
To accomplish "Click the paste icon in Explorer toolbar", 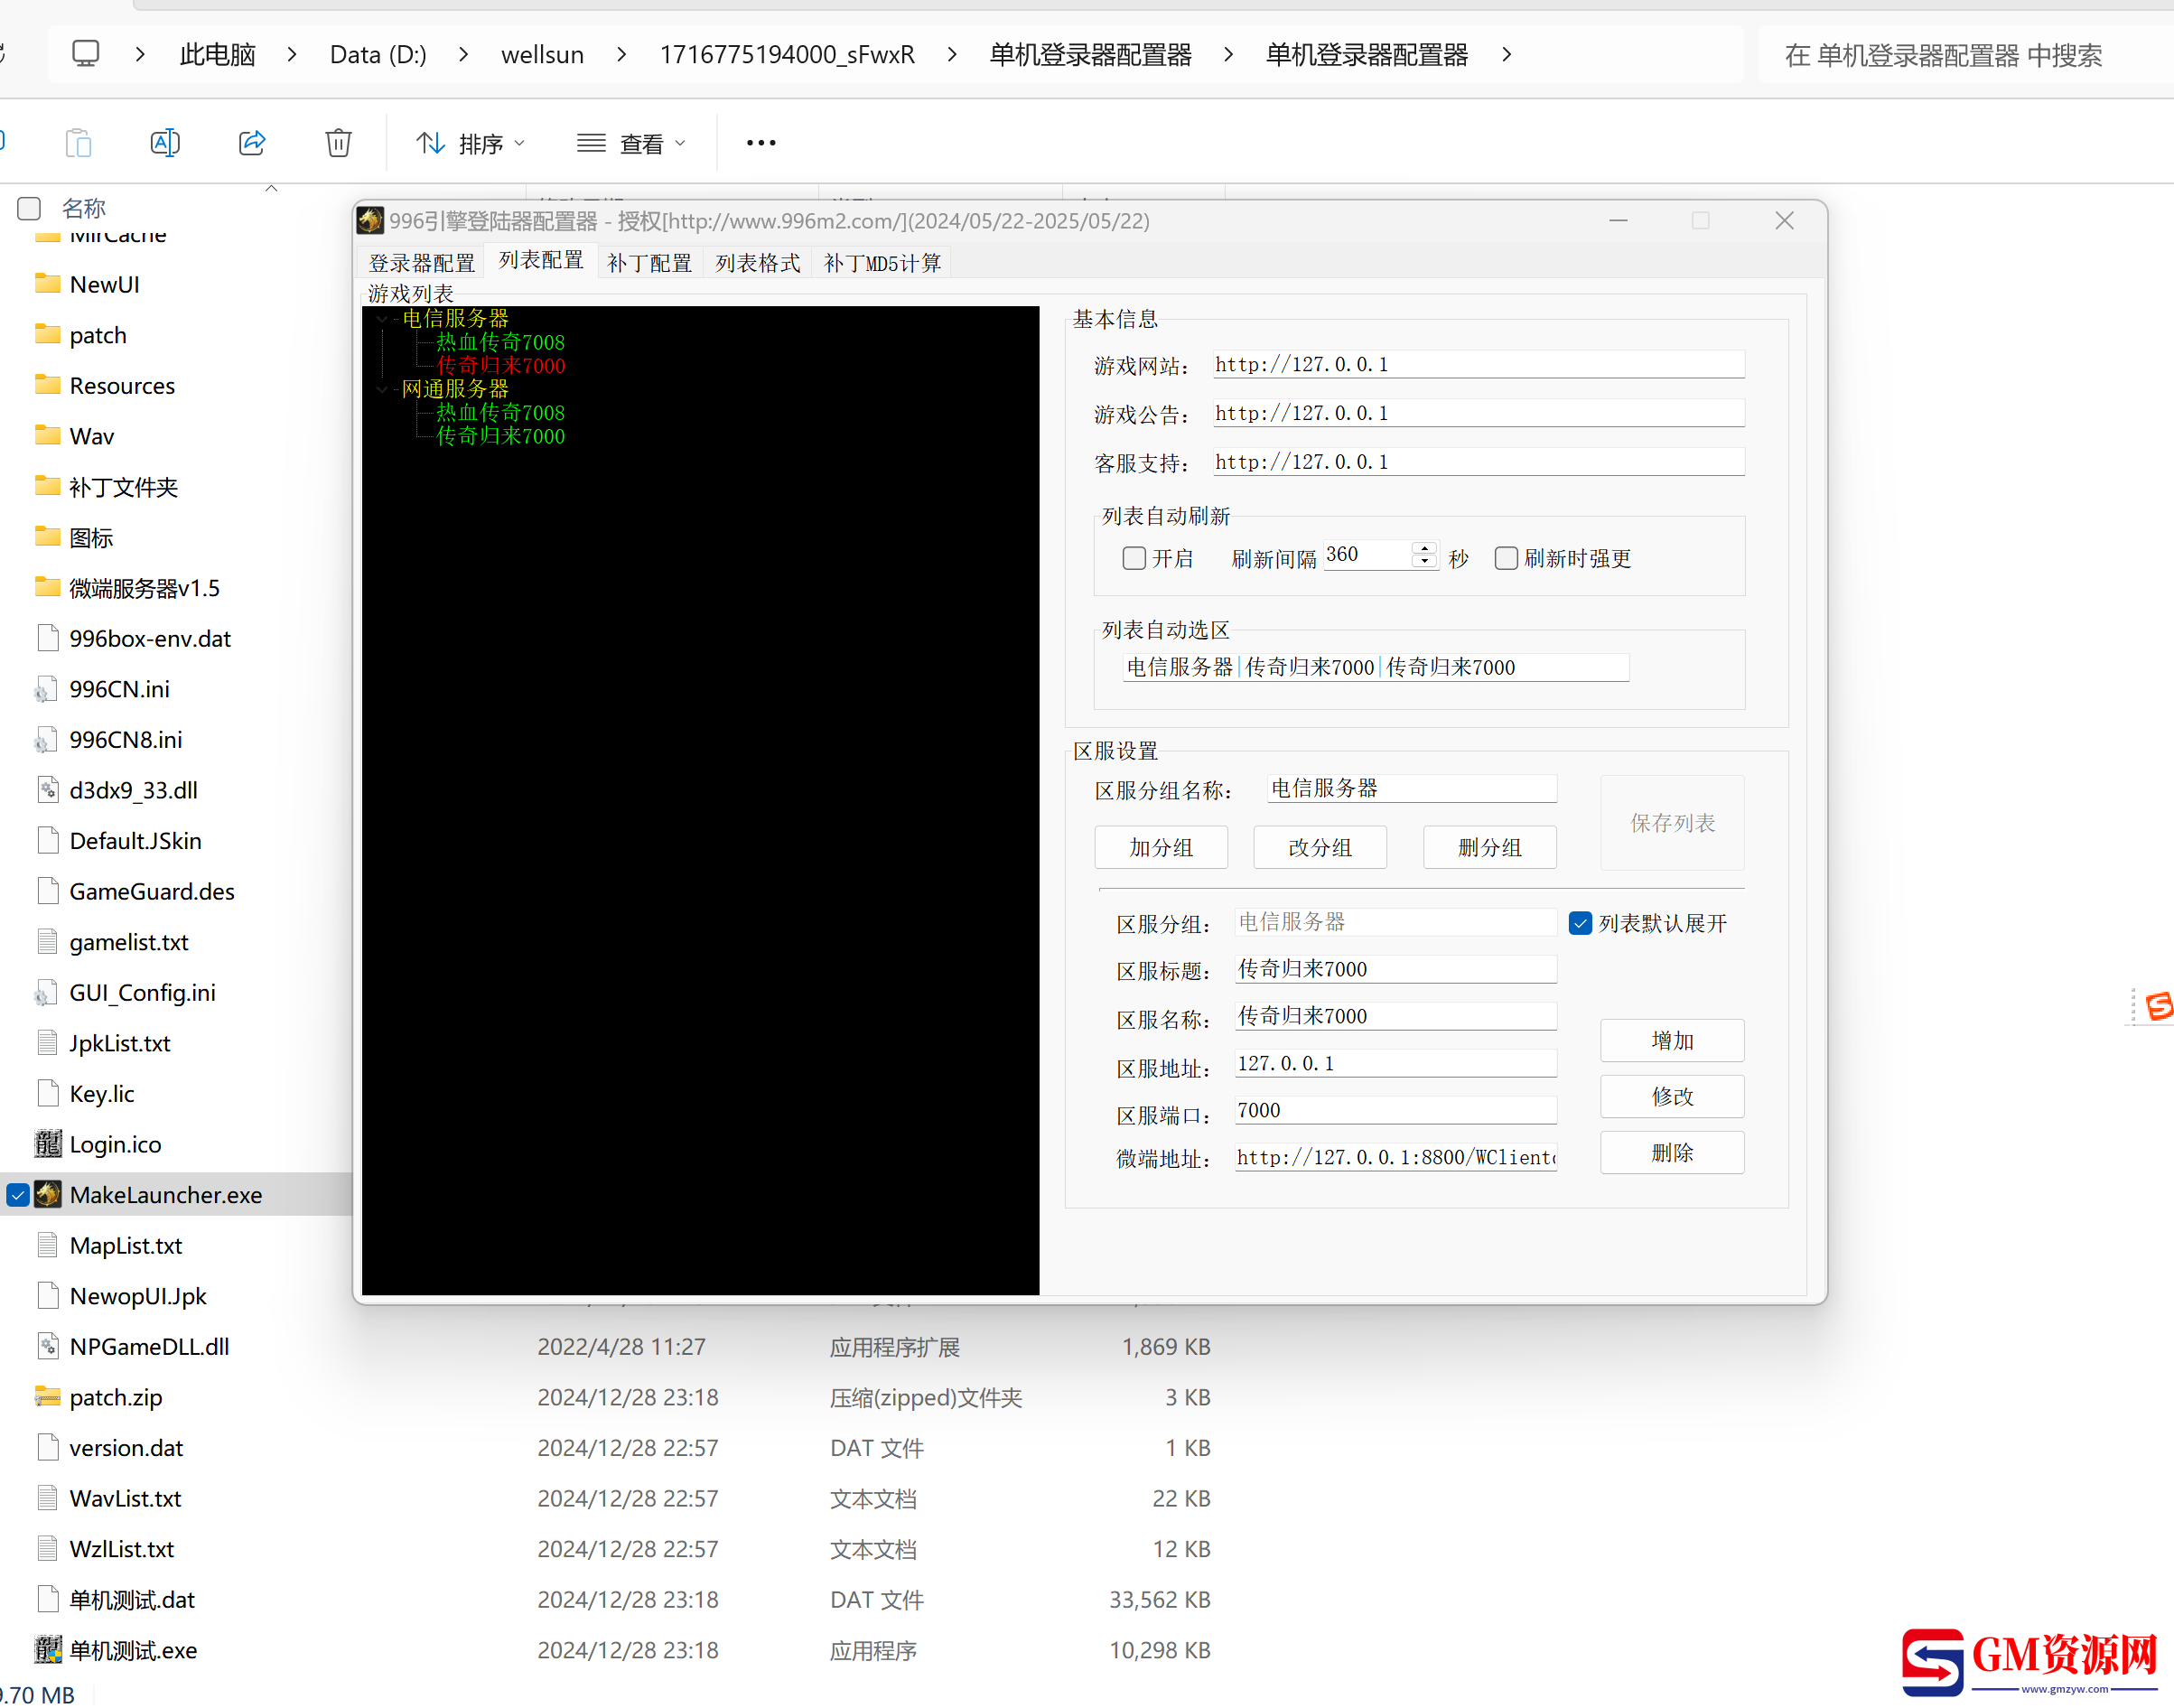I will point(78,143).
